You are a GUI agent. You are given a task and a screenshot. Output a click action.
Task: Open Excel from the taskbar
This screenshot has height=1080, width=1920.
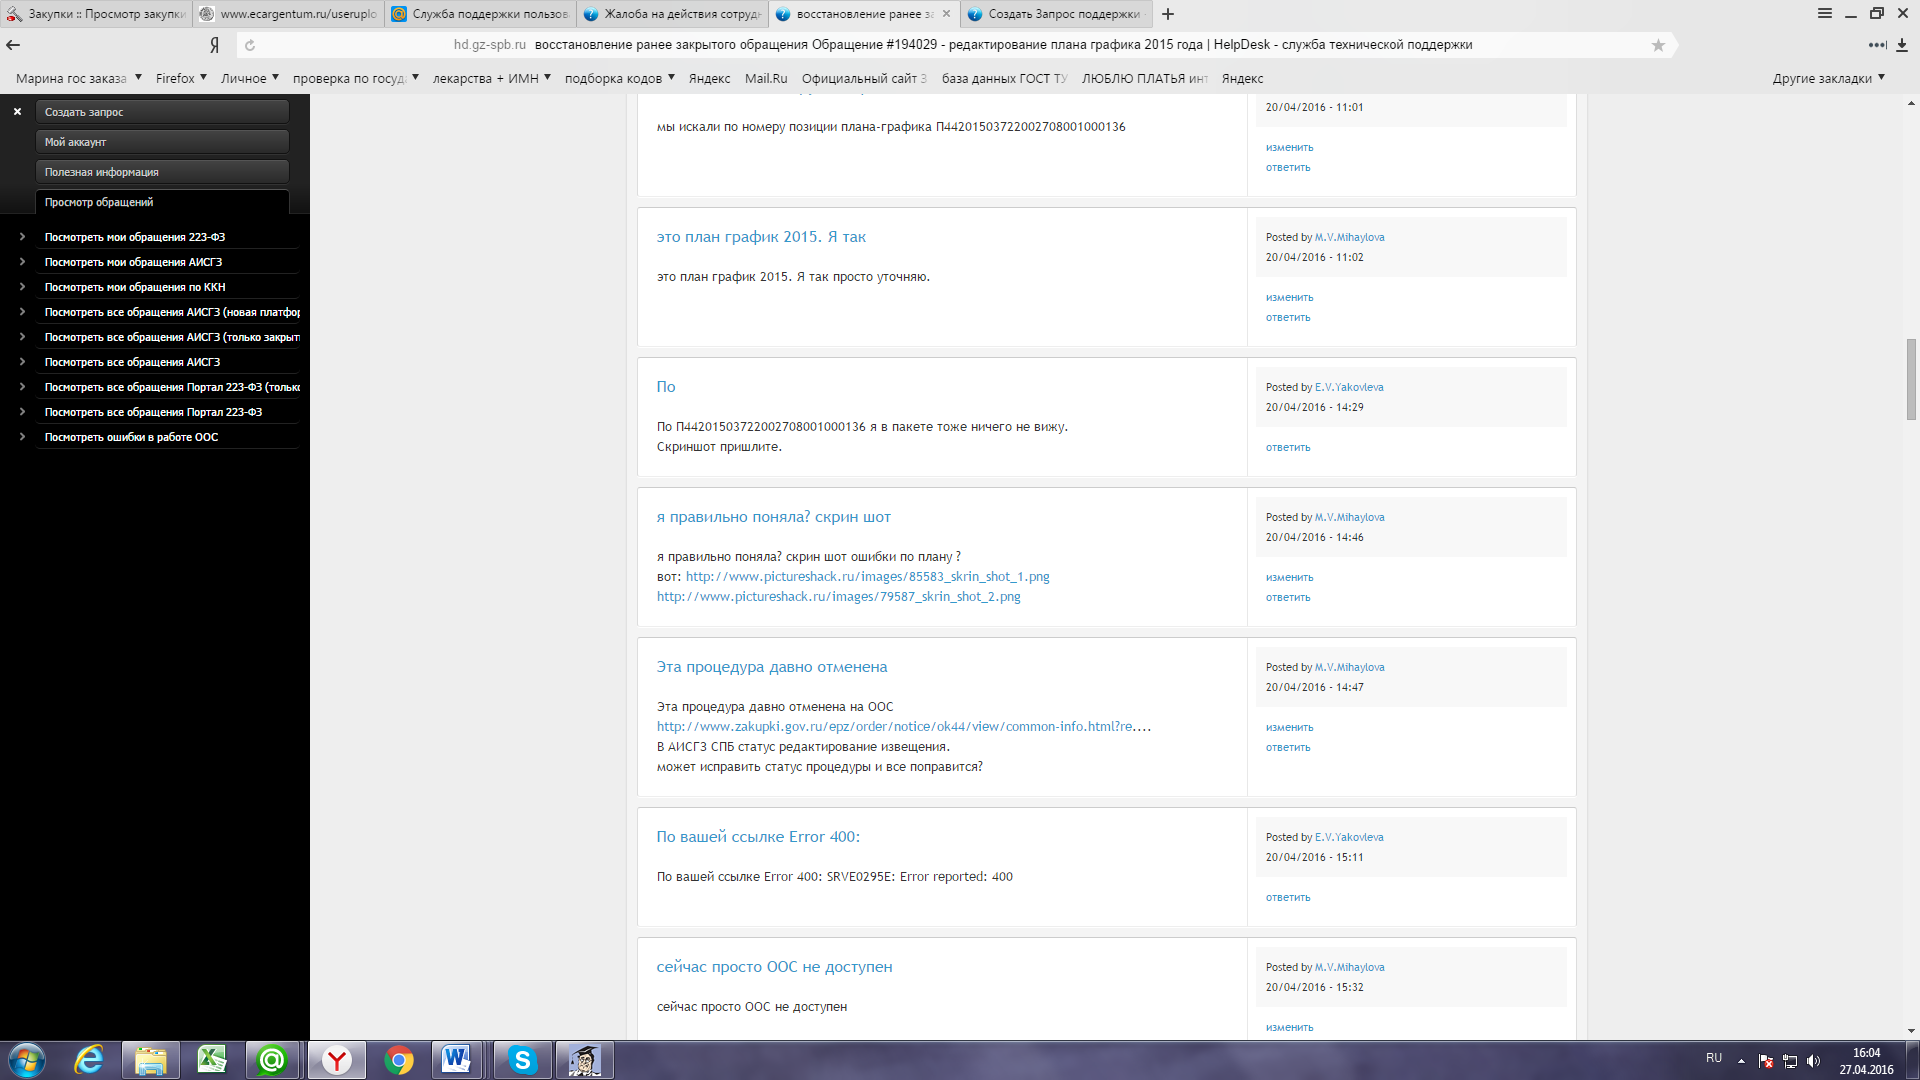211,1060
